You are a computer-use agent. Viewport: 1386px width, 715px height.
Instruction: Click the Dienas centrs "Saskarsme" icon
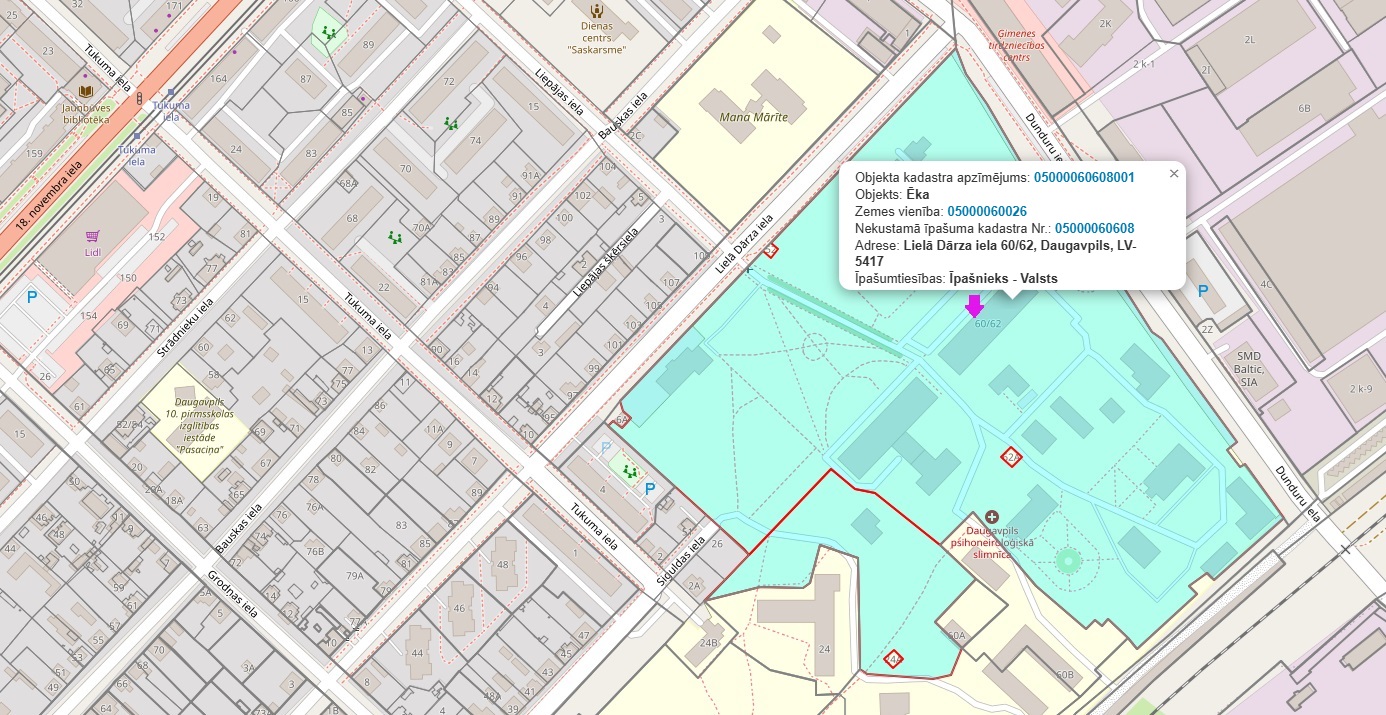click(x=597, y=11)
